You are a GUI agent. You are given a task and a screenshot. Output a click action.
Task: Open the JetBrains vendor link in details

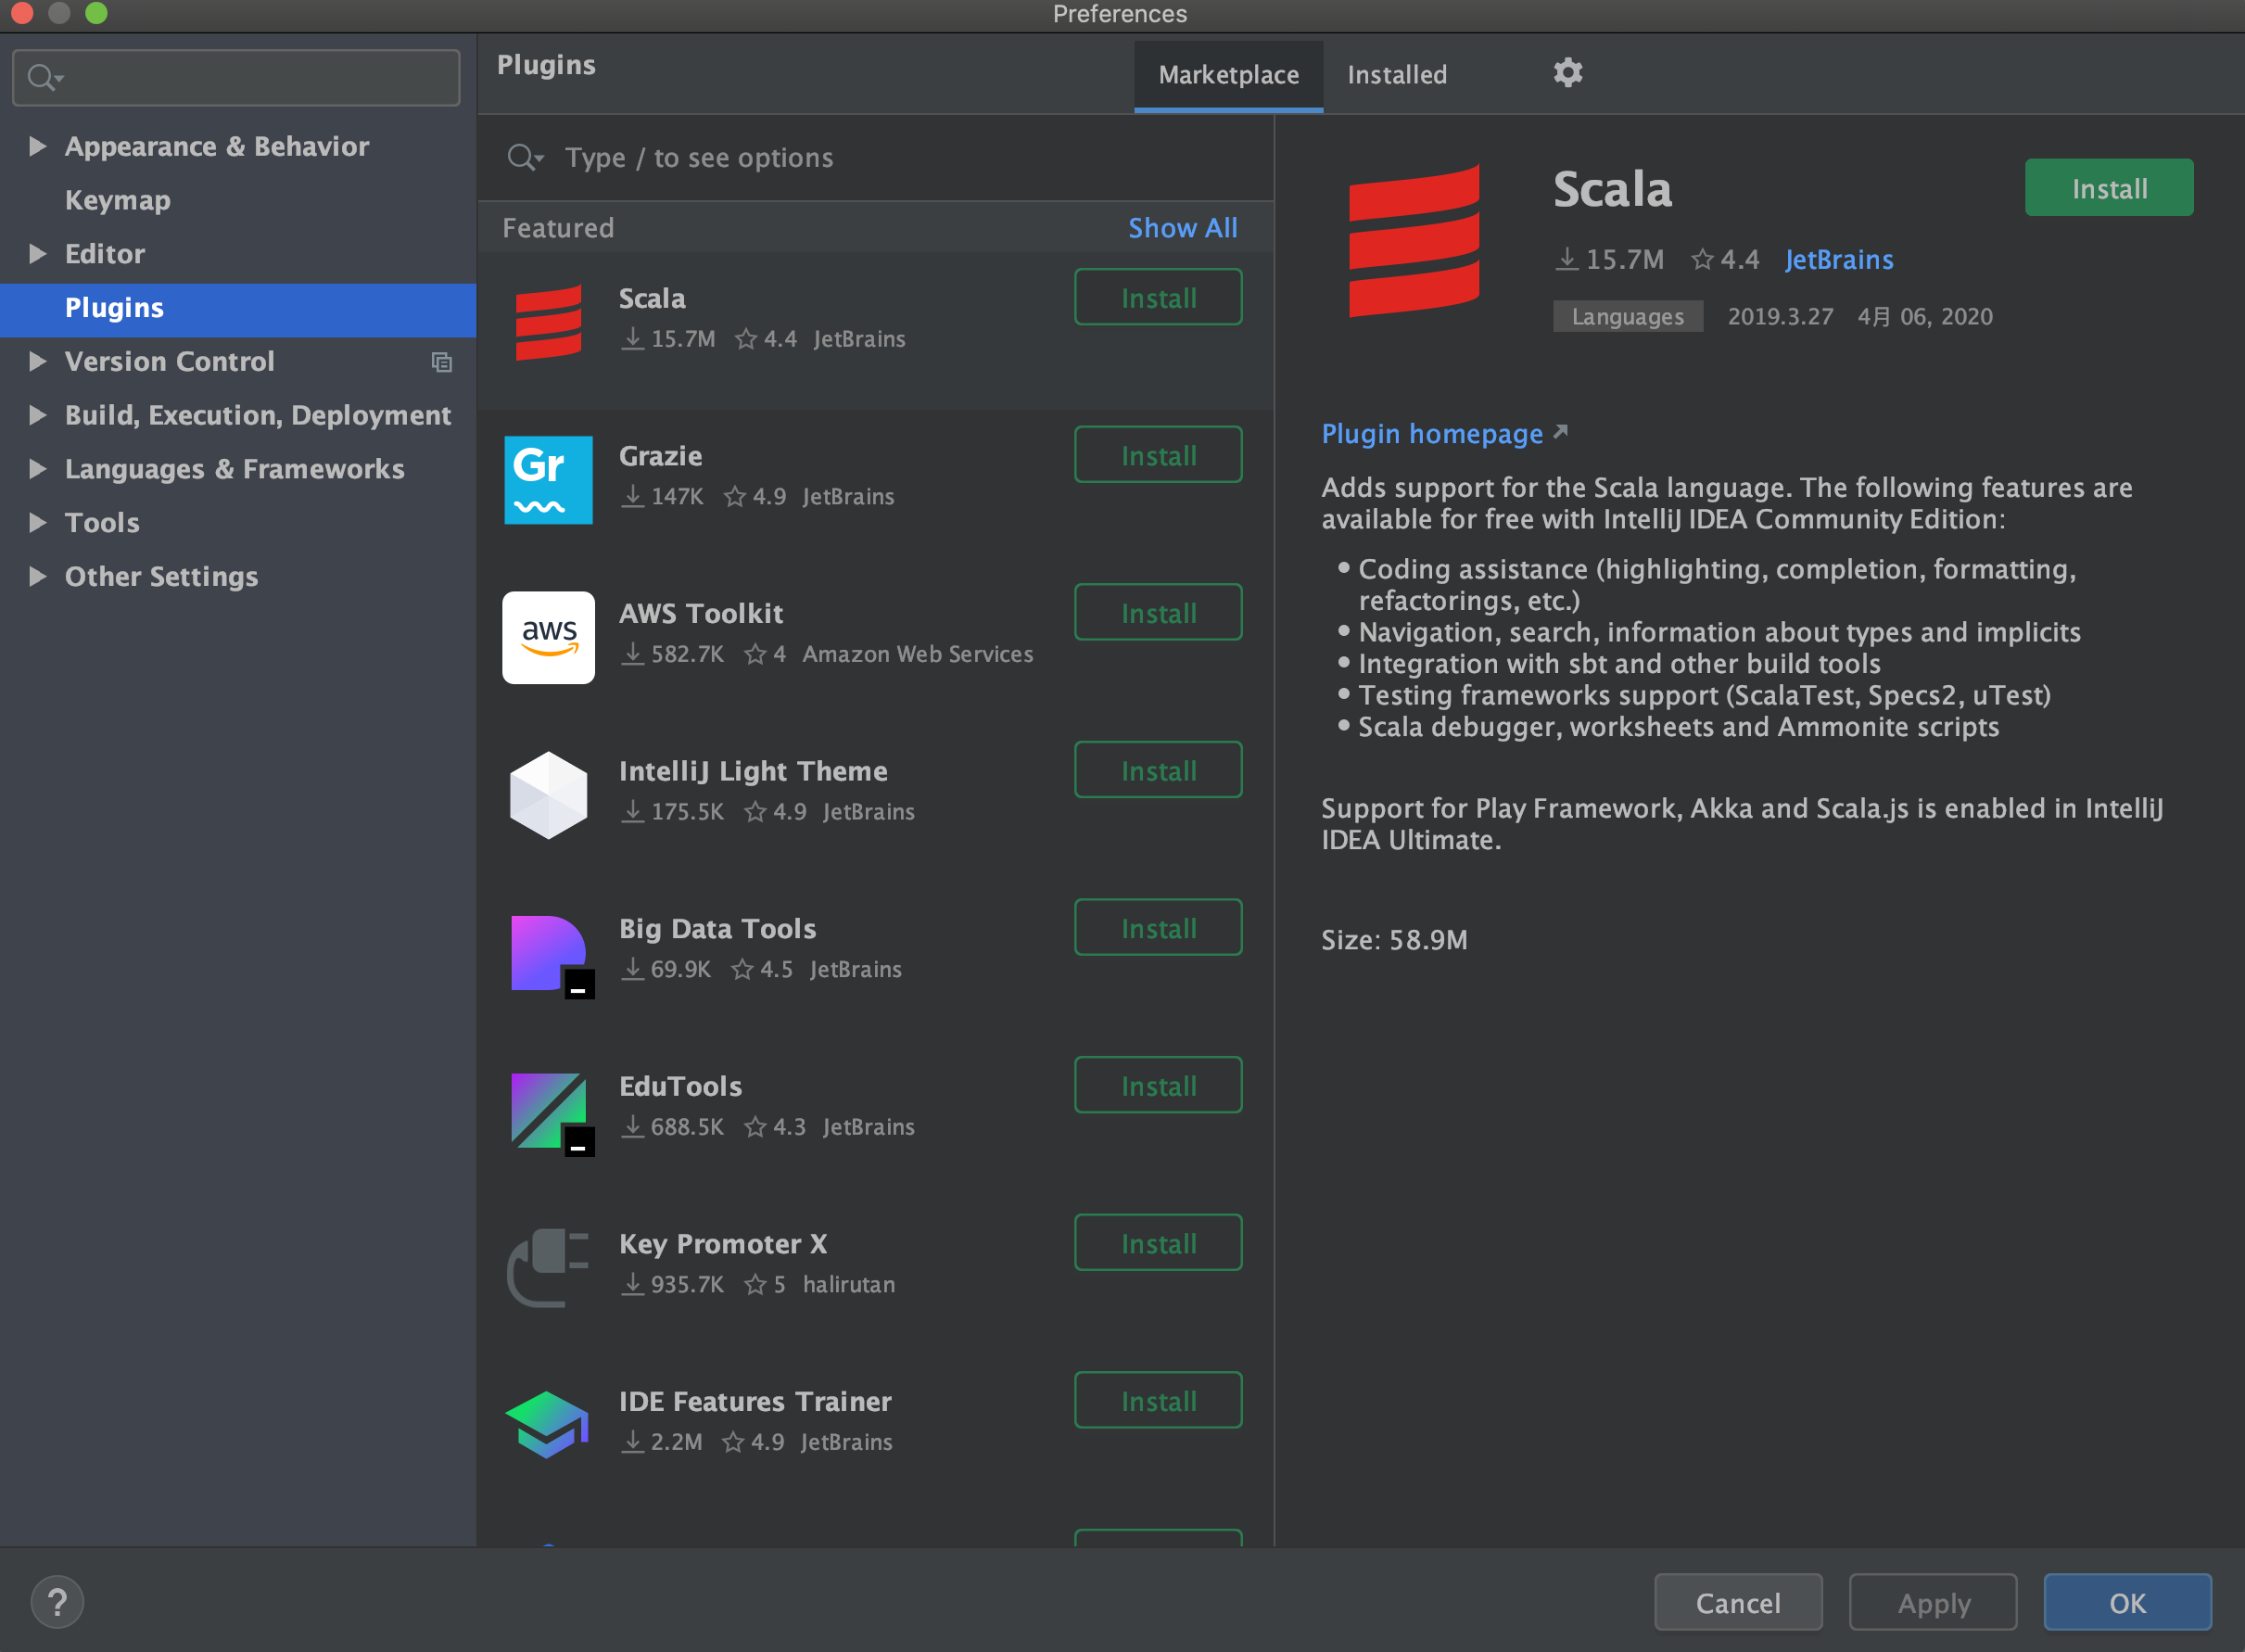(1838, 260)
